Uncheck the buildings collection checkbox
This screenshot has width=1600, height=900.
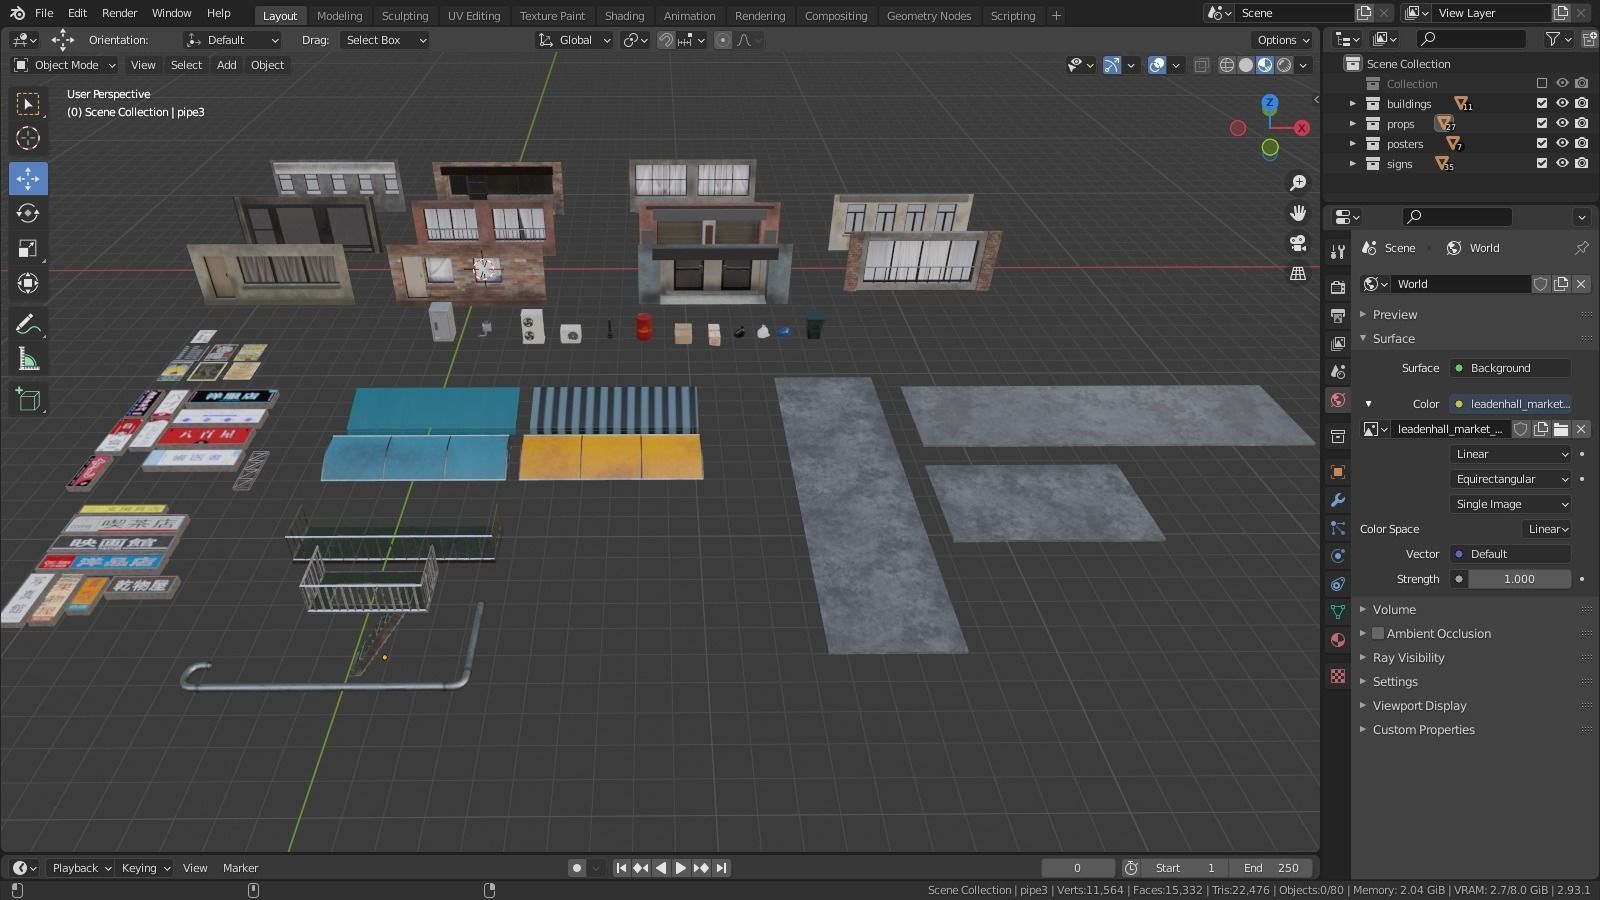[x=1542, y=103]
